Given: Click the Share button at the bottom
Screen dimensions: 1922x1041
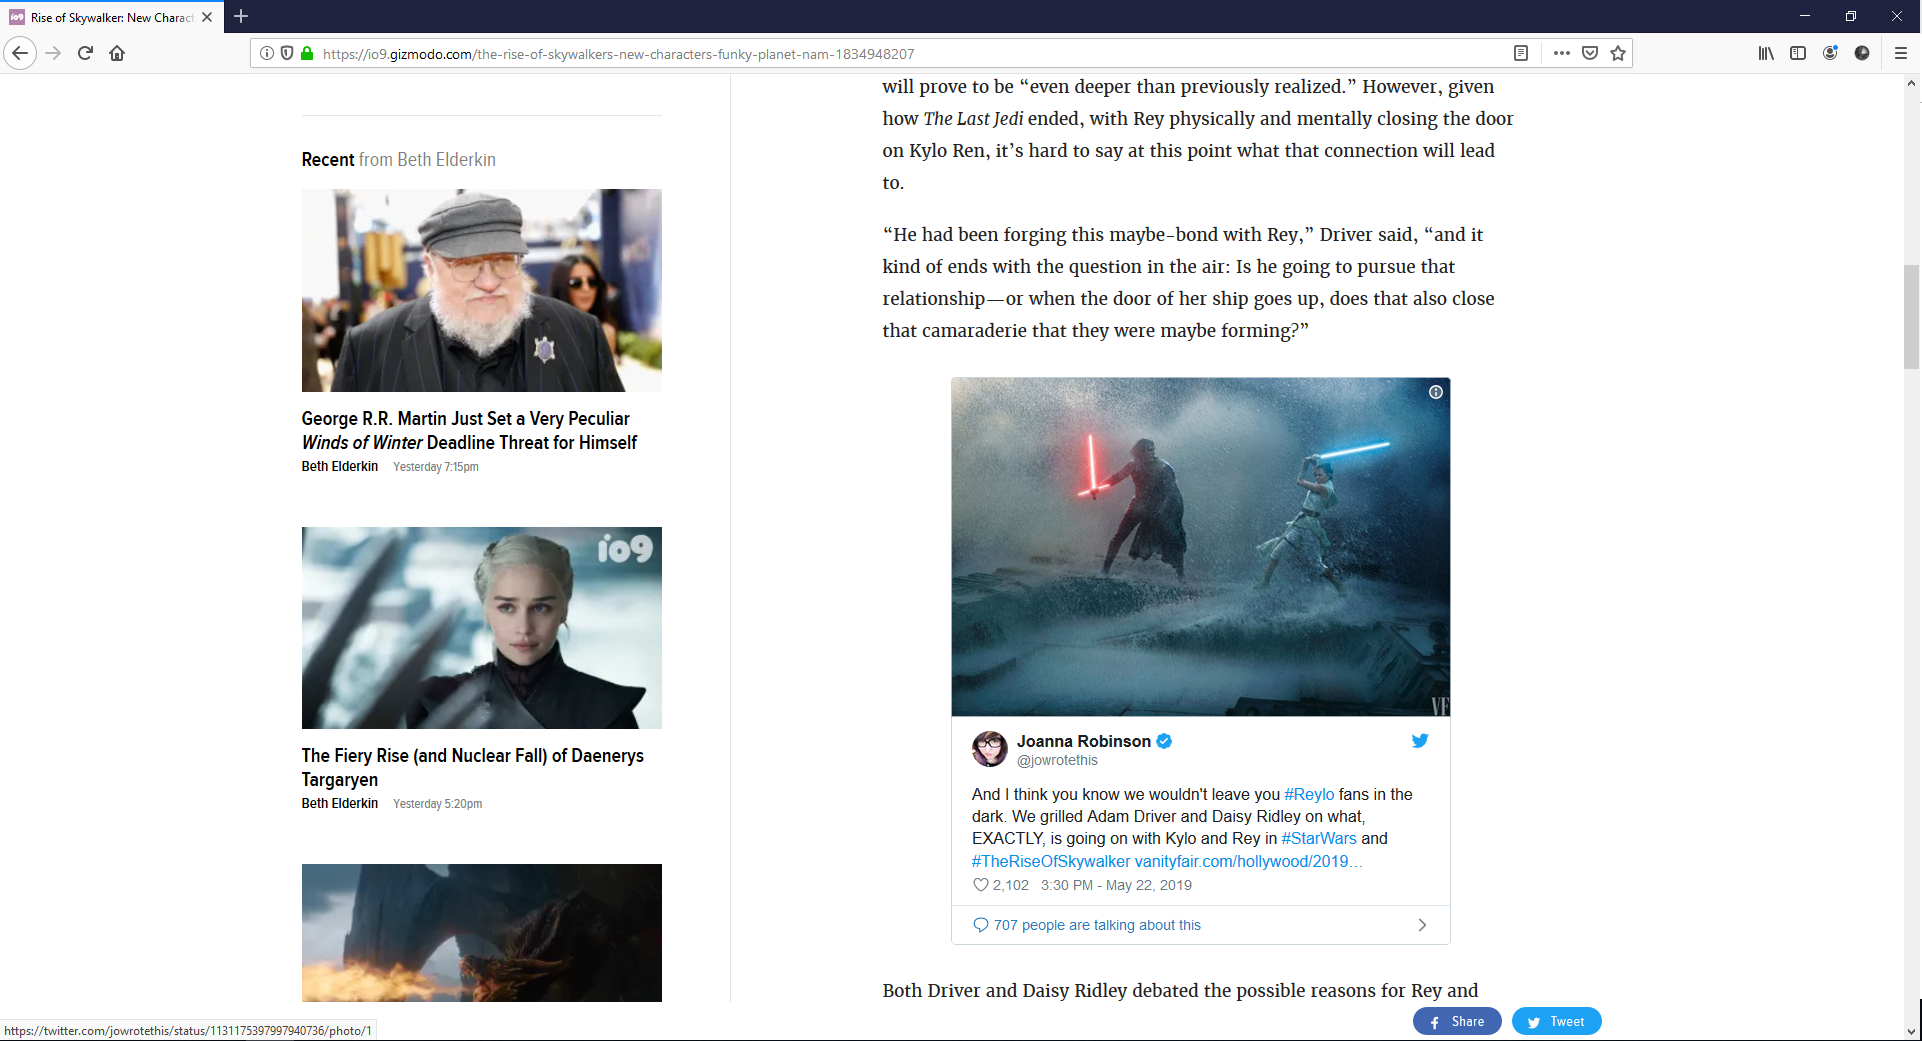Looking at the screenshot, I should (x=1457, y=1021).
